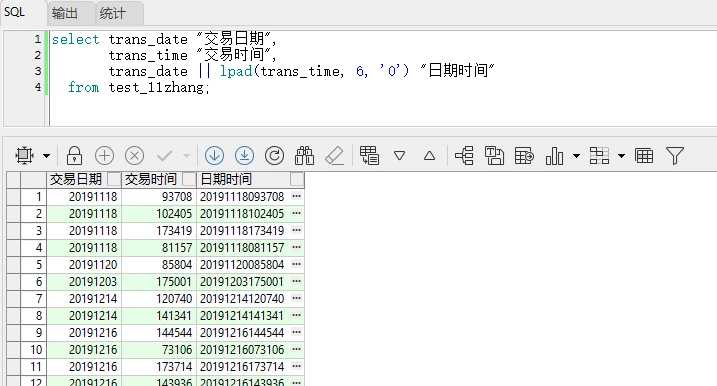
Task: Click line number 3 in editor gutter
Action: click(x=38, y=71)
